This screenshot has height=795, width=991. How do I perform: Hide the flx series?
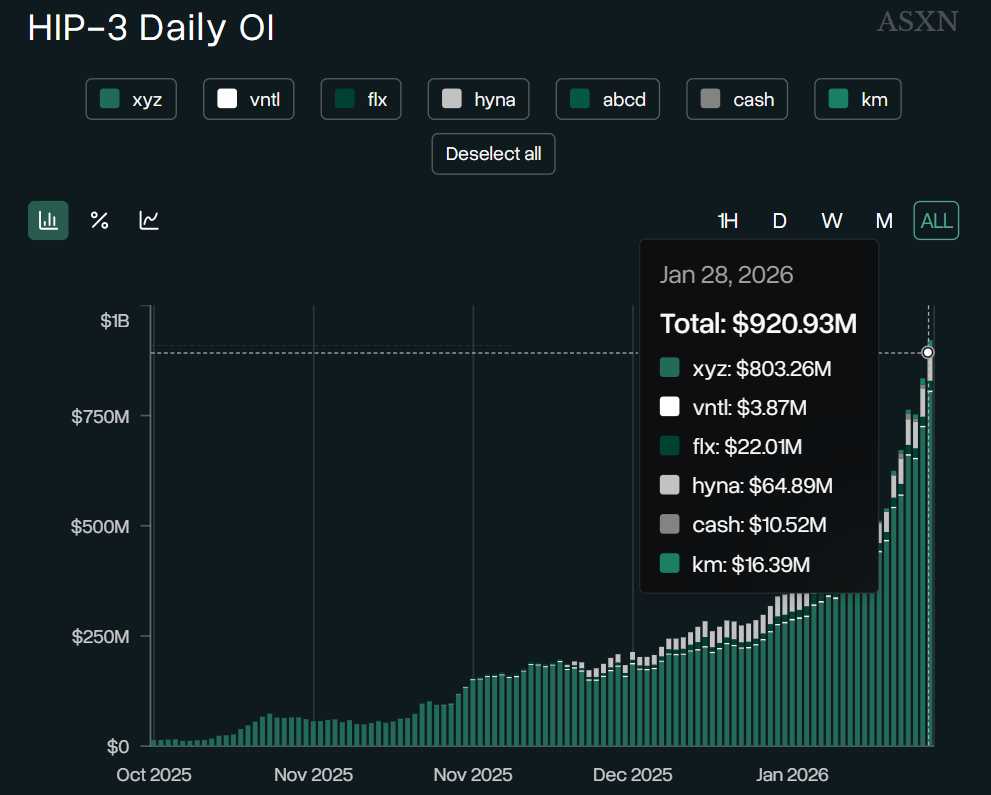[x=361, y=100]
